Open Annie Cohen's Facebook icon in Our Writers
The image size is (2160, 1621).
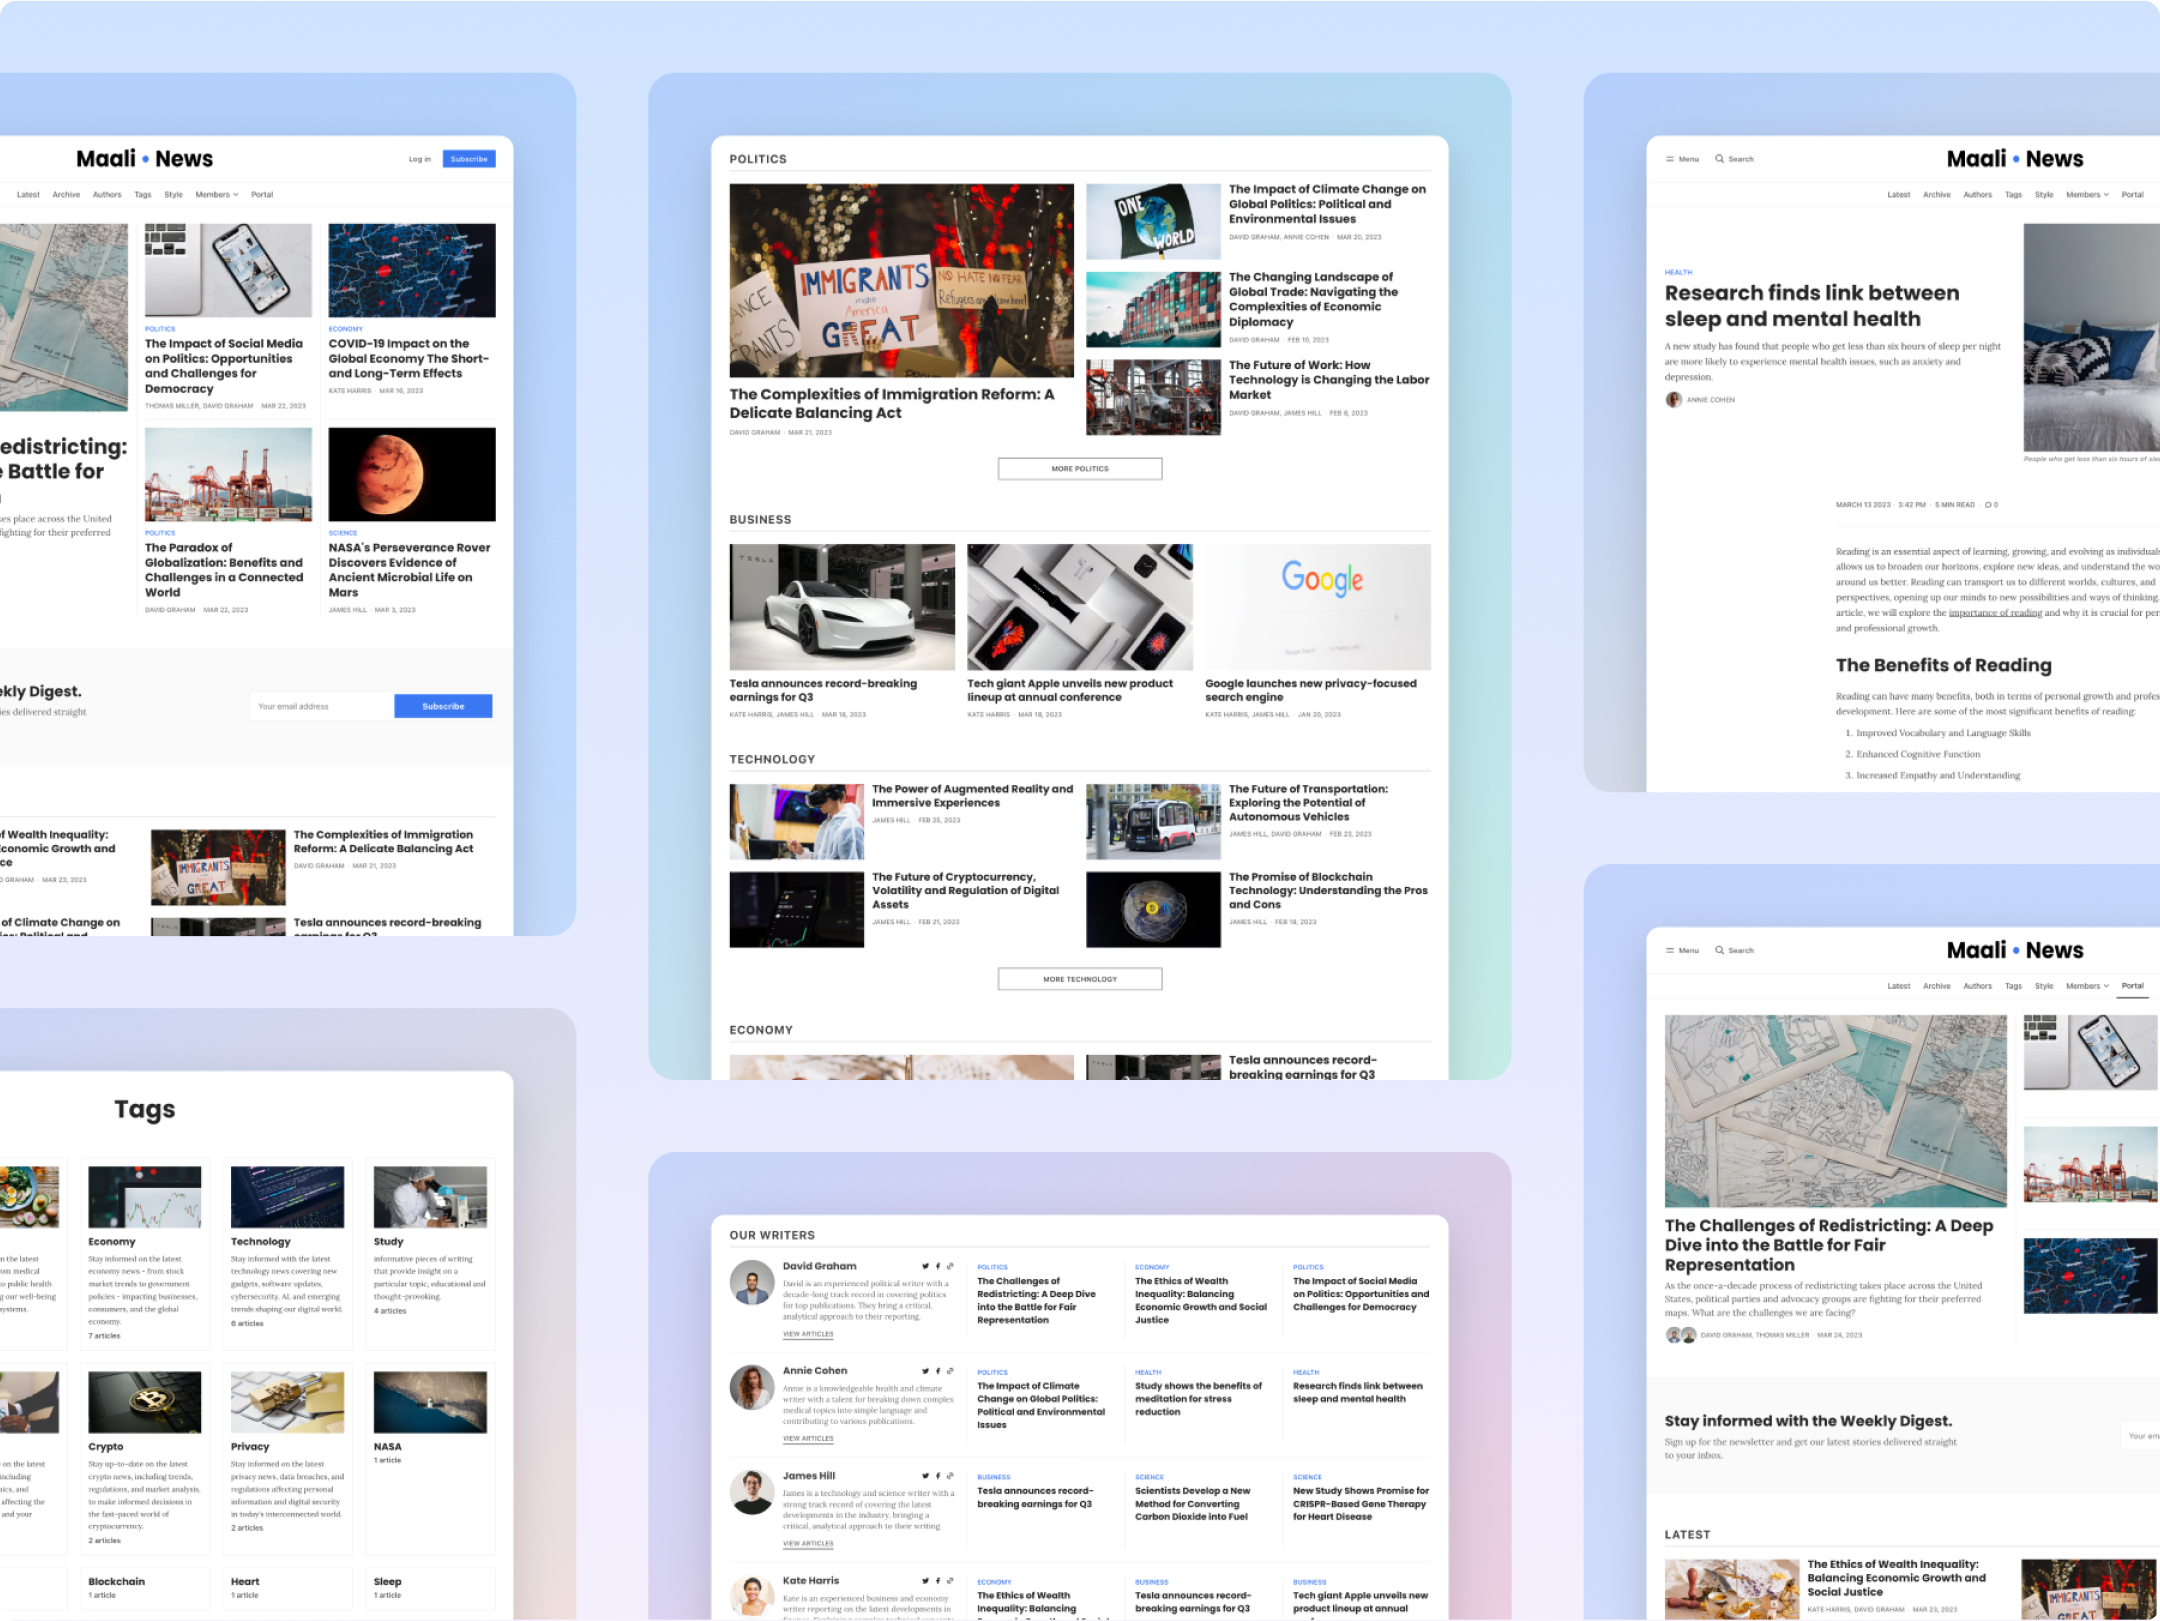pyautogui.click(x=938, y=1371)
